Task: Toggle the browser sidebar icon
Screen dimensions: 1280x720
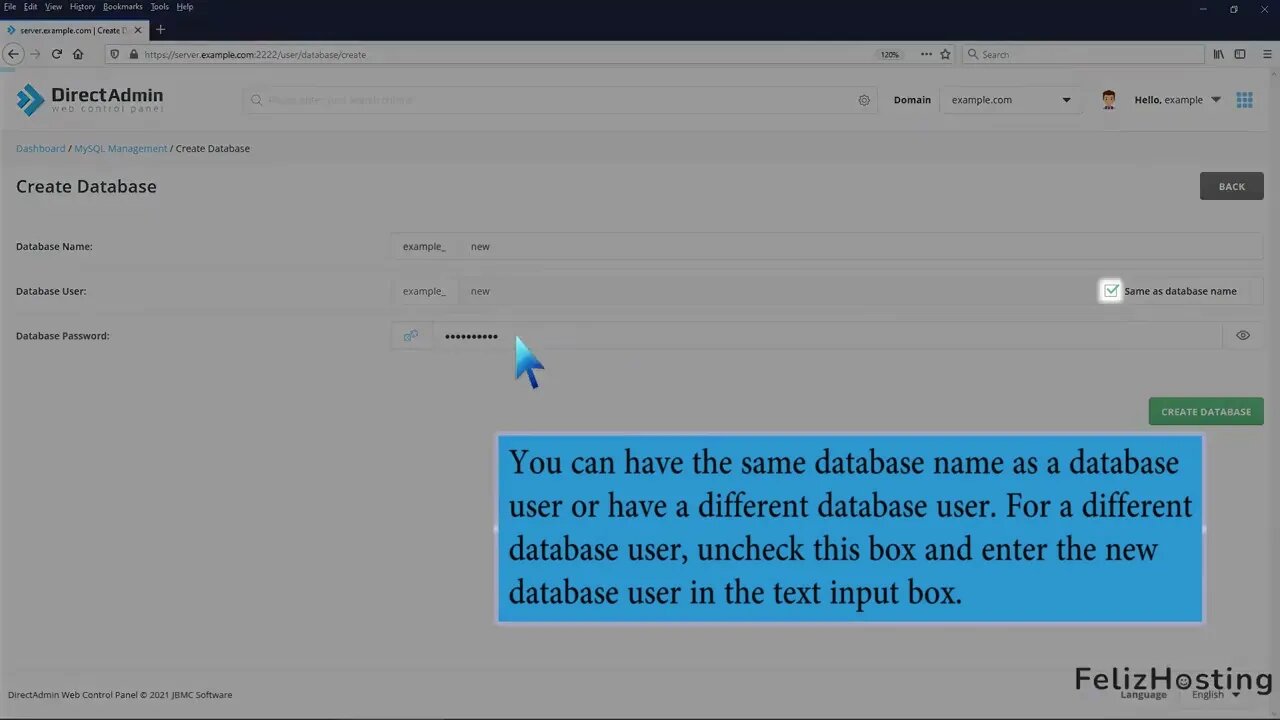Action: 1240,54
